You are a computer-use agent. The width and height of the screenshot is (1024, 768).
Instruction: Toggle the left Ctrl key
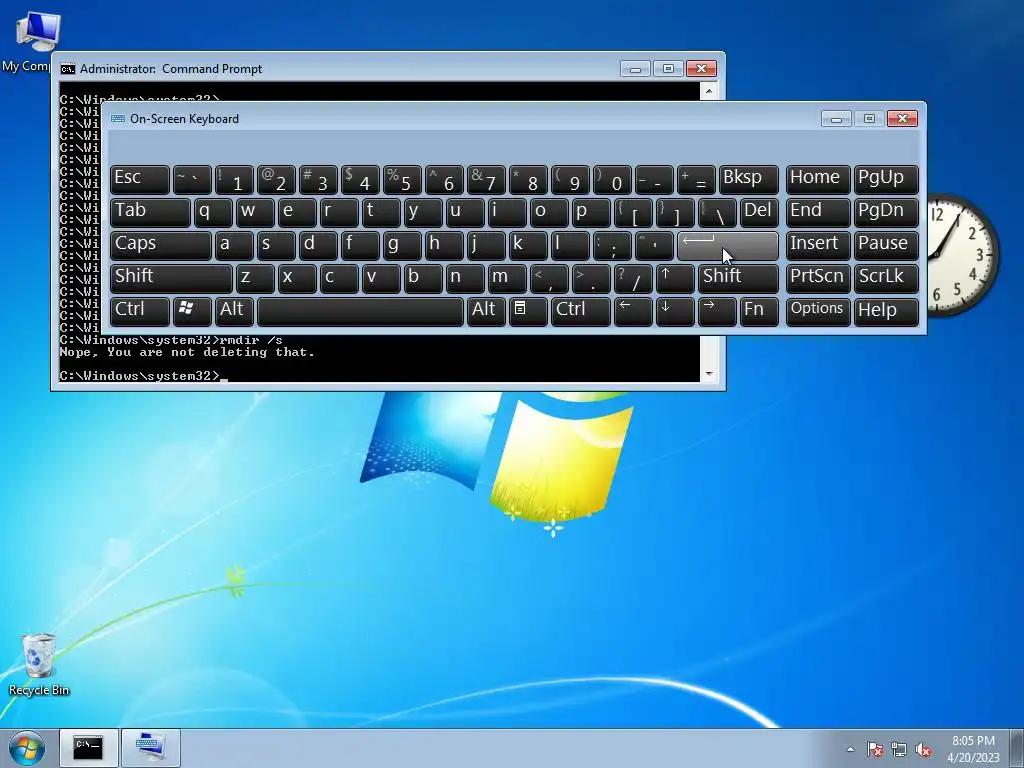(x=139, y=312)
